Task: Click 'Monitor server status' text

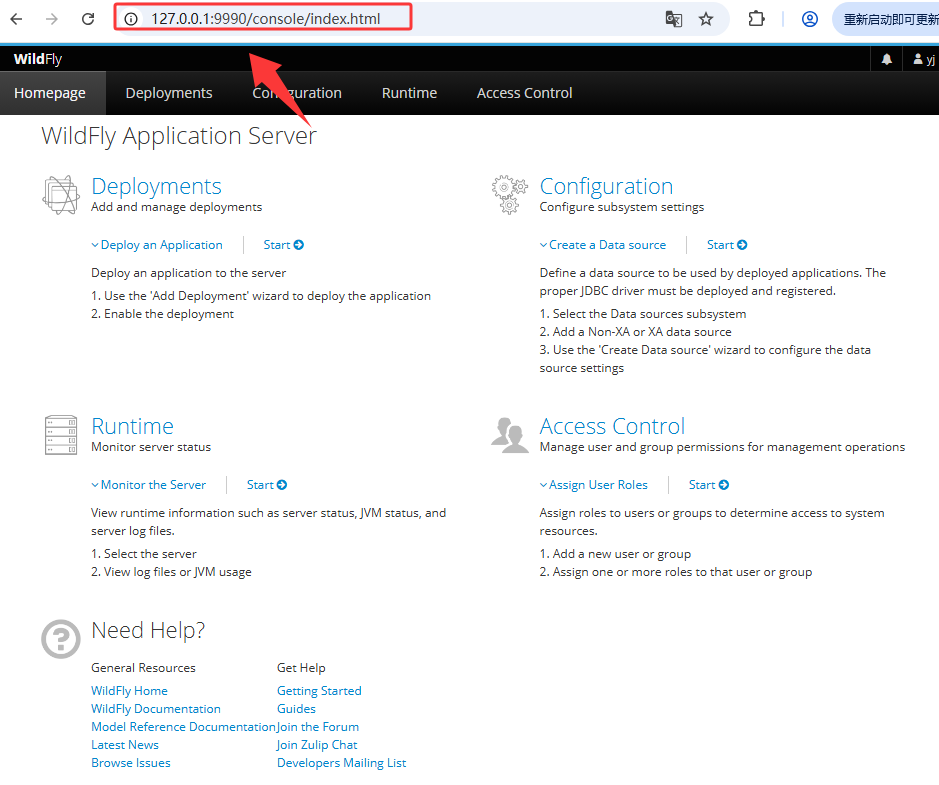Action: pos(151,447)
